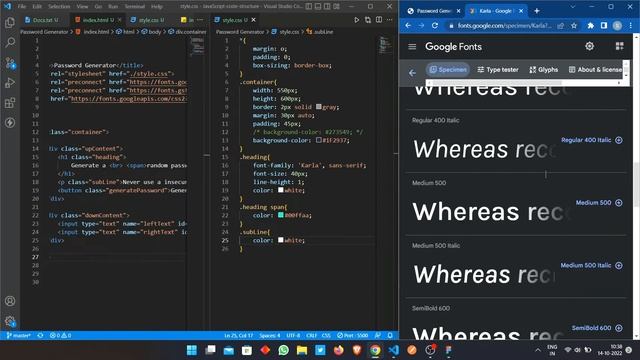Bookmark this page with star icon

click(x=574, y=25)
